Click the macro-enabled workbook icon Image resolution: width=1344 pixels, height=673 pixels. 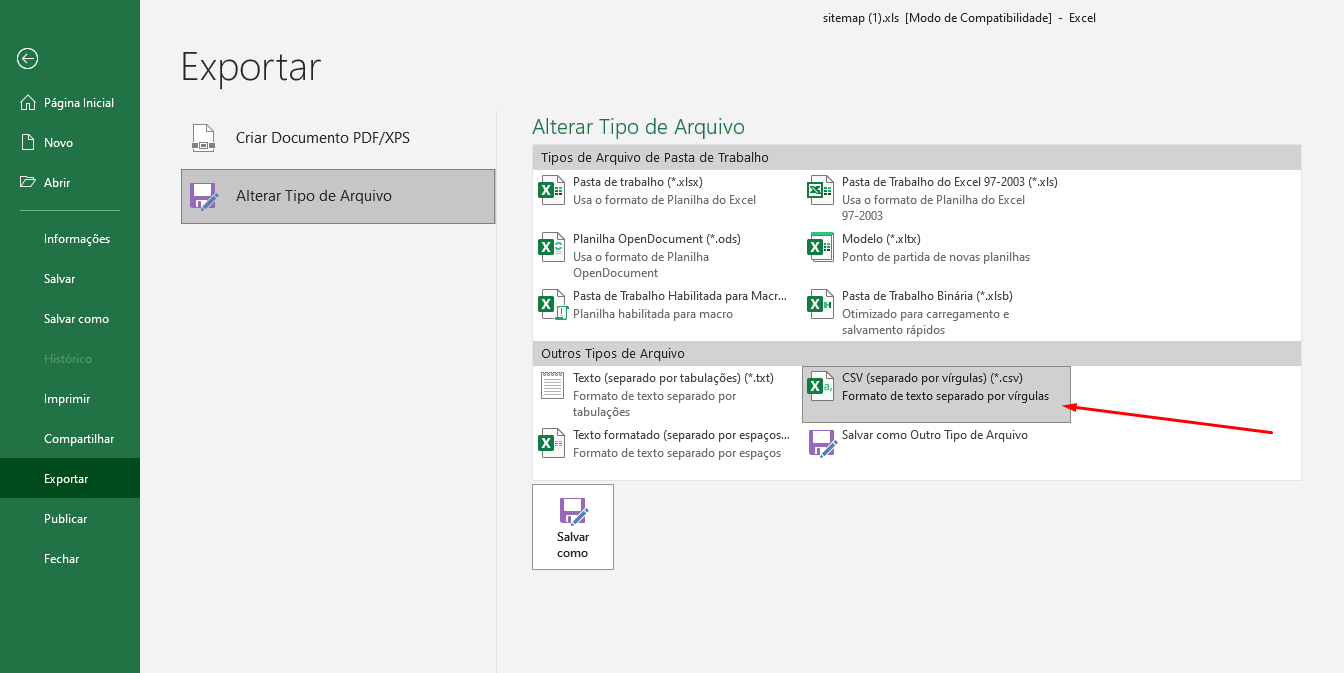[552, 304]
